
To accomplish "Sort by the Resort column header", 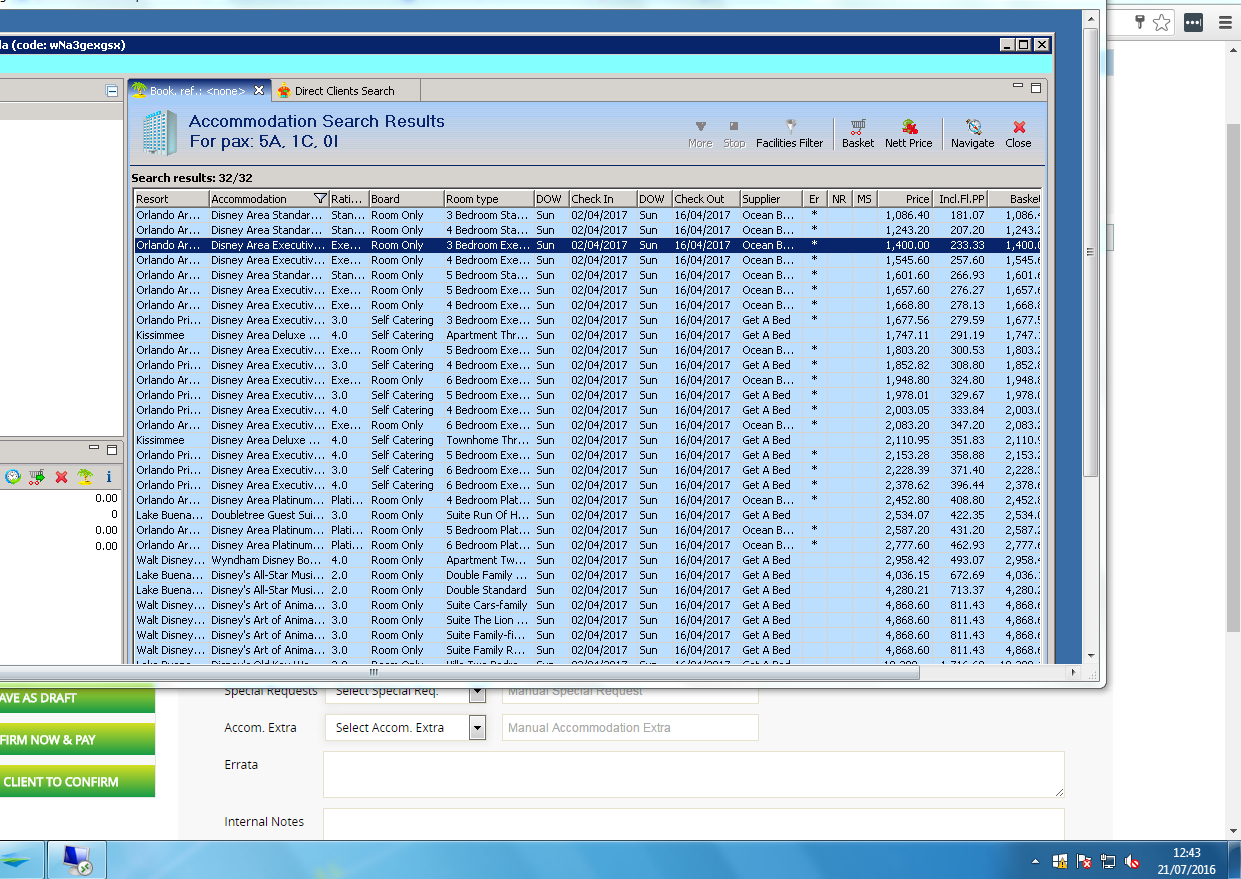I will point(172,199).
